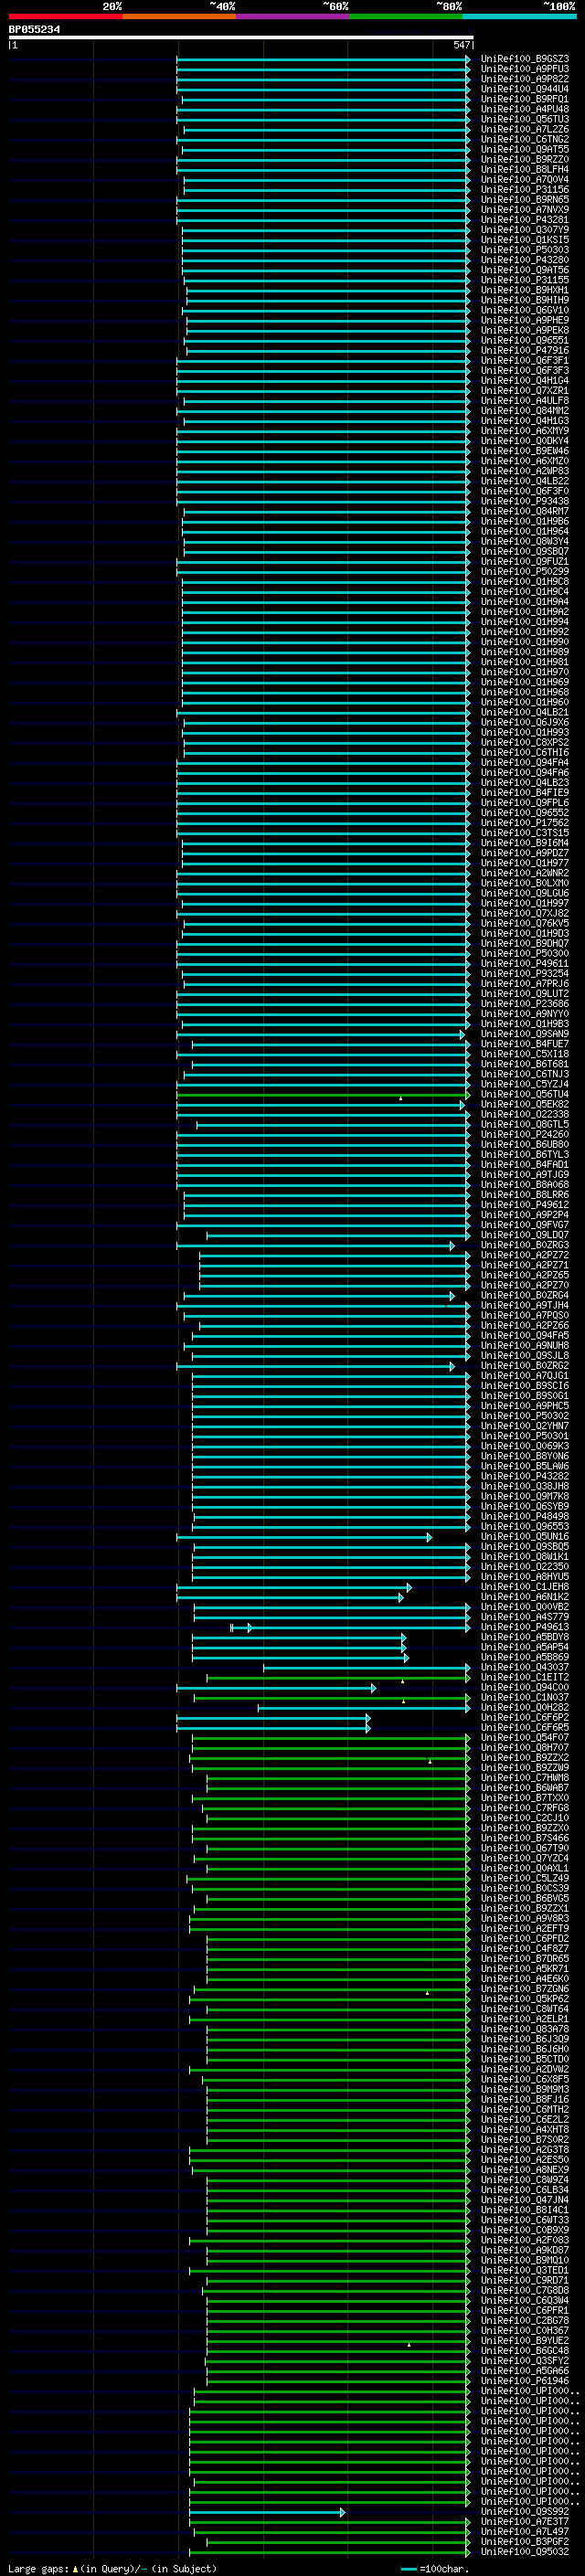
Task: Select hit label UniRef100_Q95032
Action: pyautogui.click(x=525, y=2551)
